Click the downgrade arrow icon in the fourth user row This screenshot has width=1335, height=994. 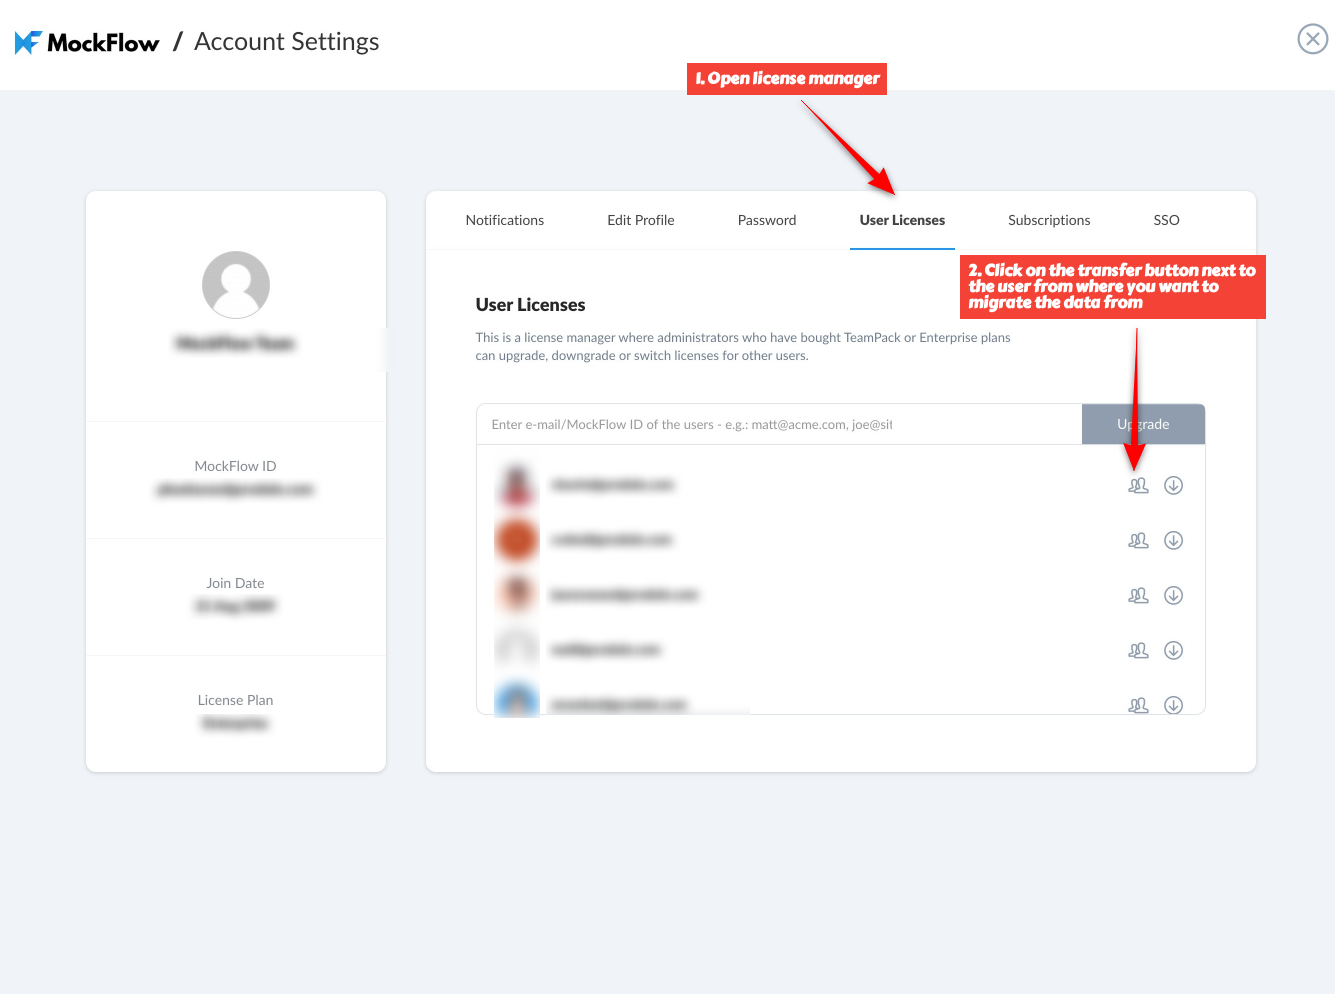tap(1174, 650)
